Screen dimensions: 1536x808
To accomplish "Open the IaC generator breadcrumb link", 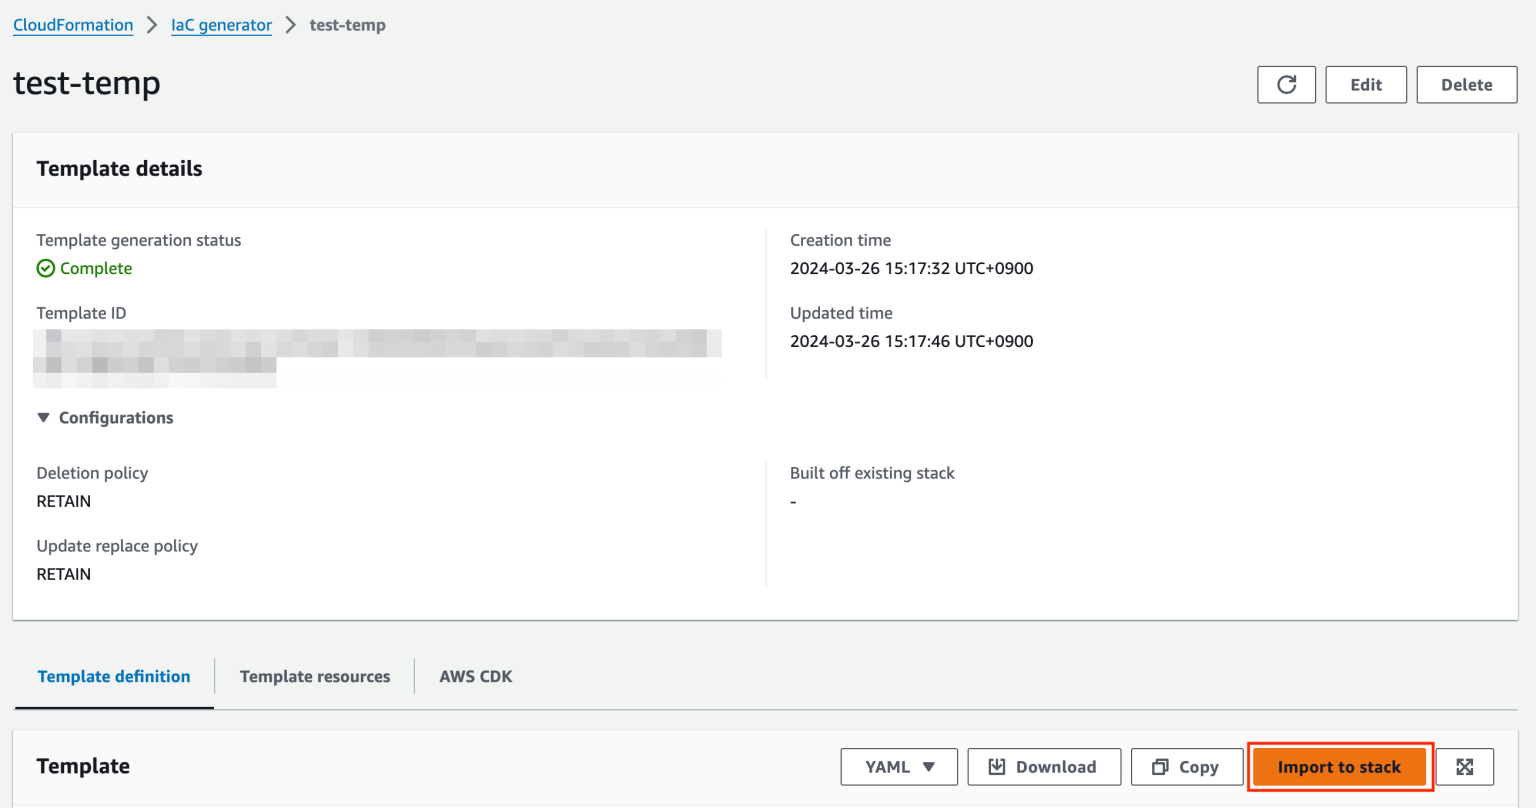I will [x=221, y=25].
